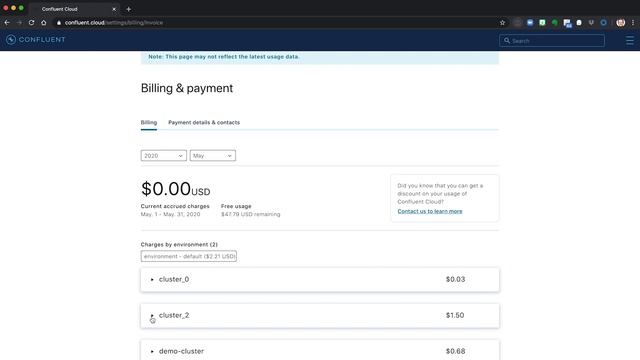Open the Chrome three-dot menu
The width and height of the screenshot is (640, 360).
pyautogui.click(x=633, y=23)
